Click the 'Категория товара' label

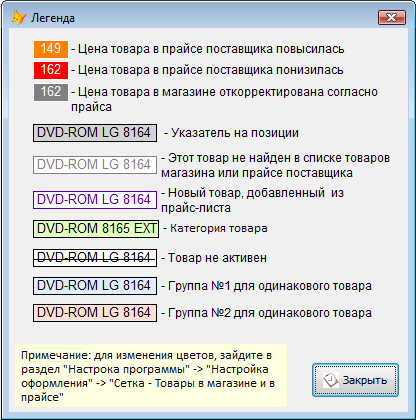[215, 228]
